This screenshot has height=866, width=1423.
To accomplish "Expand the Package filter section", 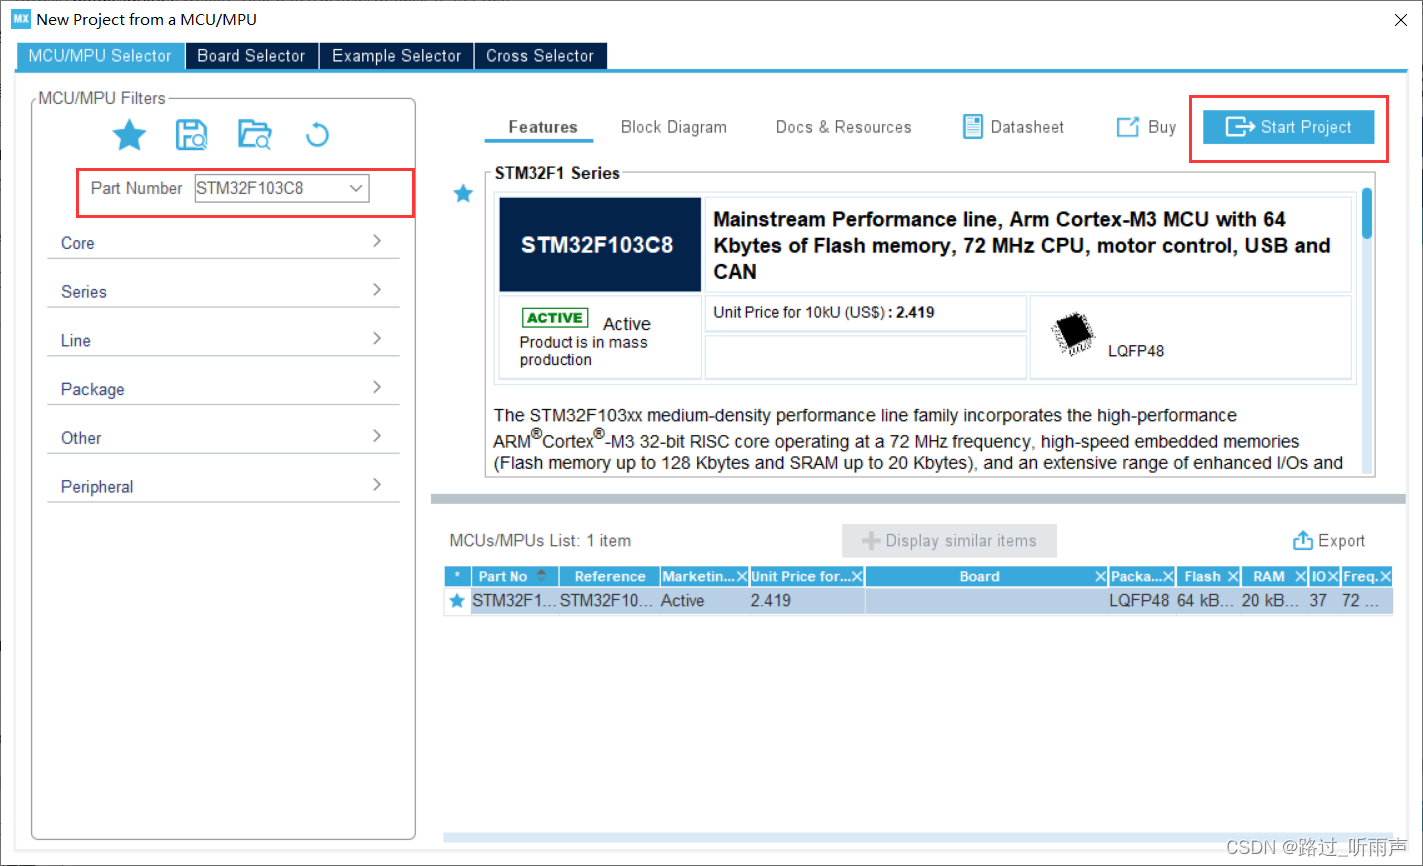I will click(x=223, y=390).
